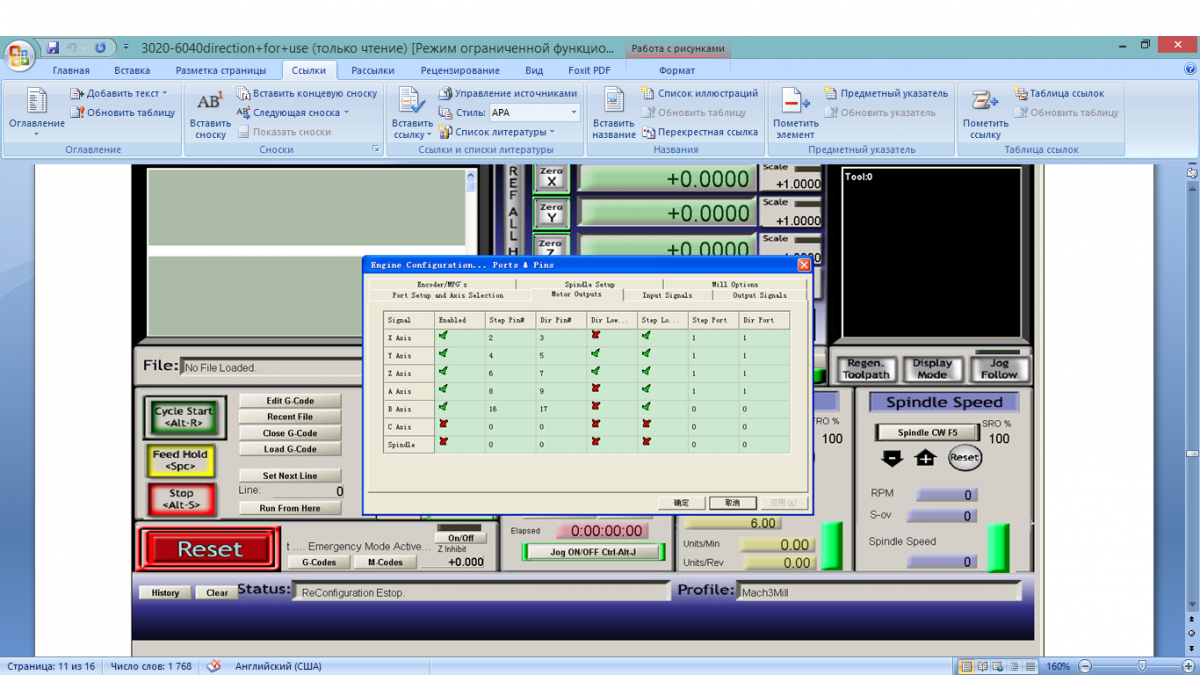This screenshot has height=675, width=1200.
Task: Toggle the C Axis Enabled red cross
Action: click(x=443, y=424)
